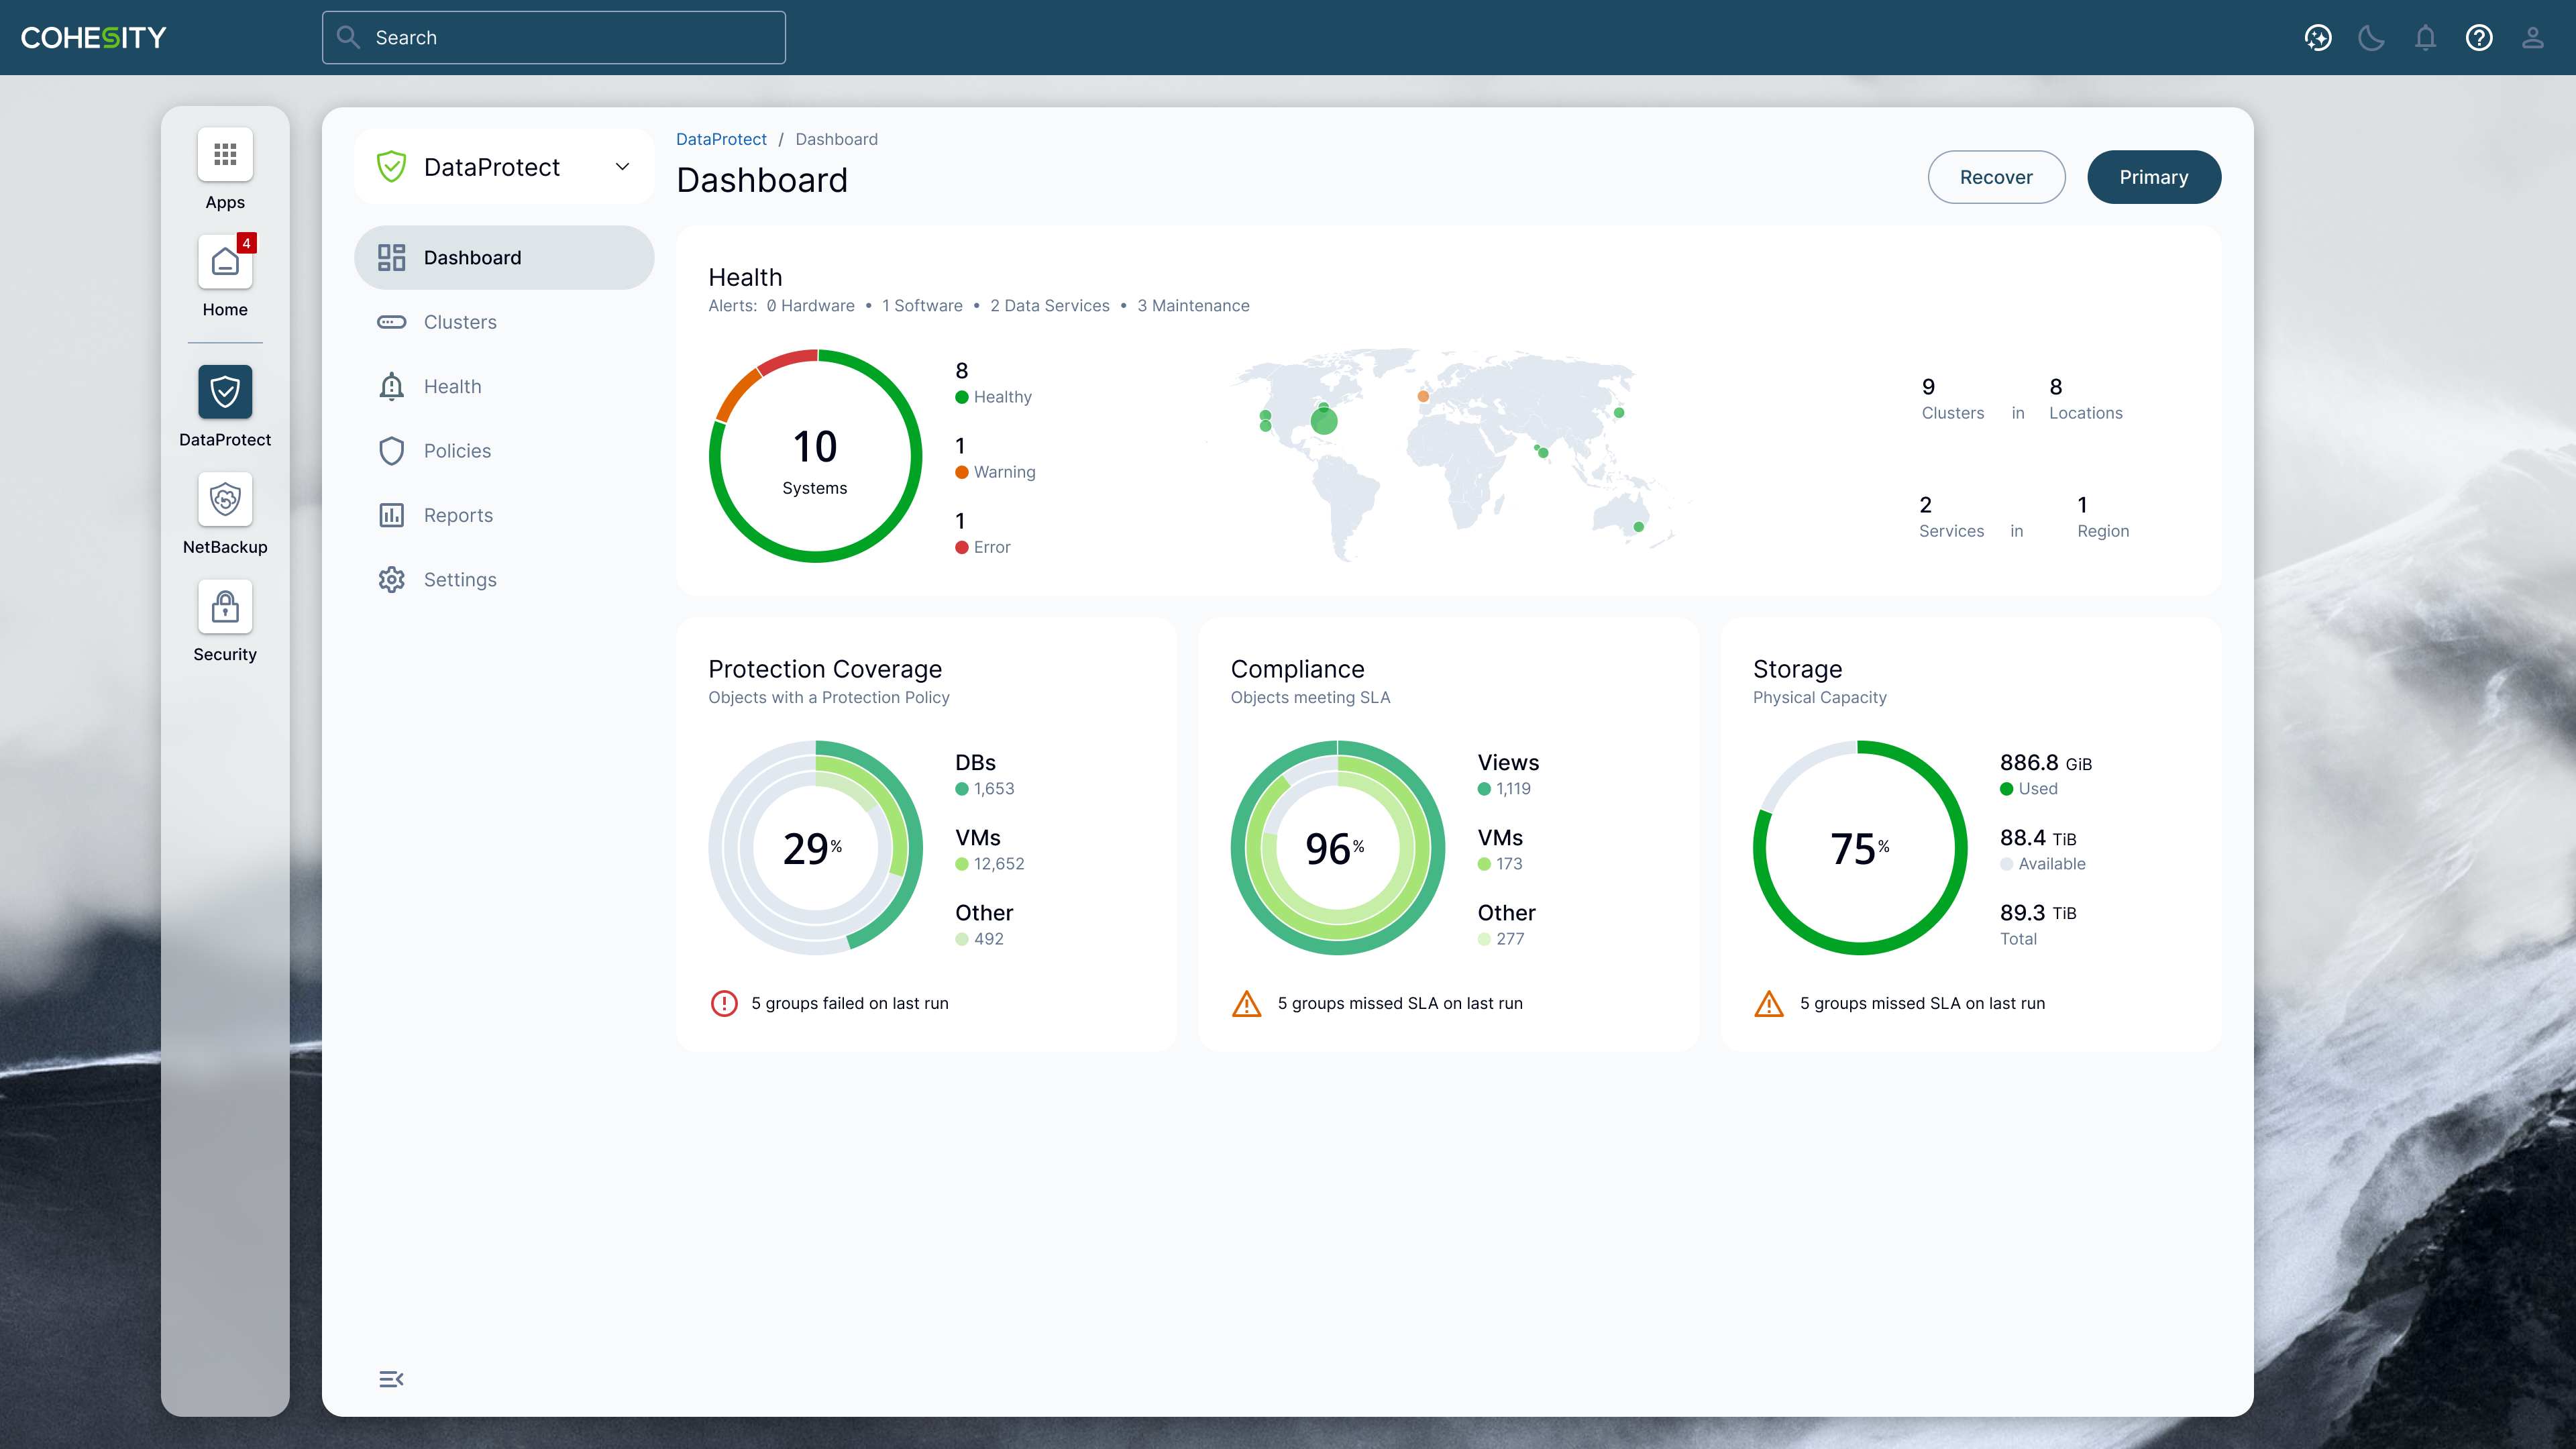
Task: Click the 1 Region count
Action: click(2103, 516)
